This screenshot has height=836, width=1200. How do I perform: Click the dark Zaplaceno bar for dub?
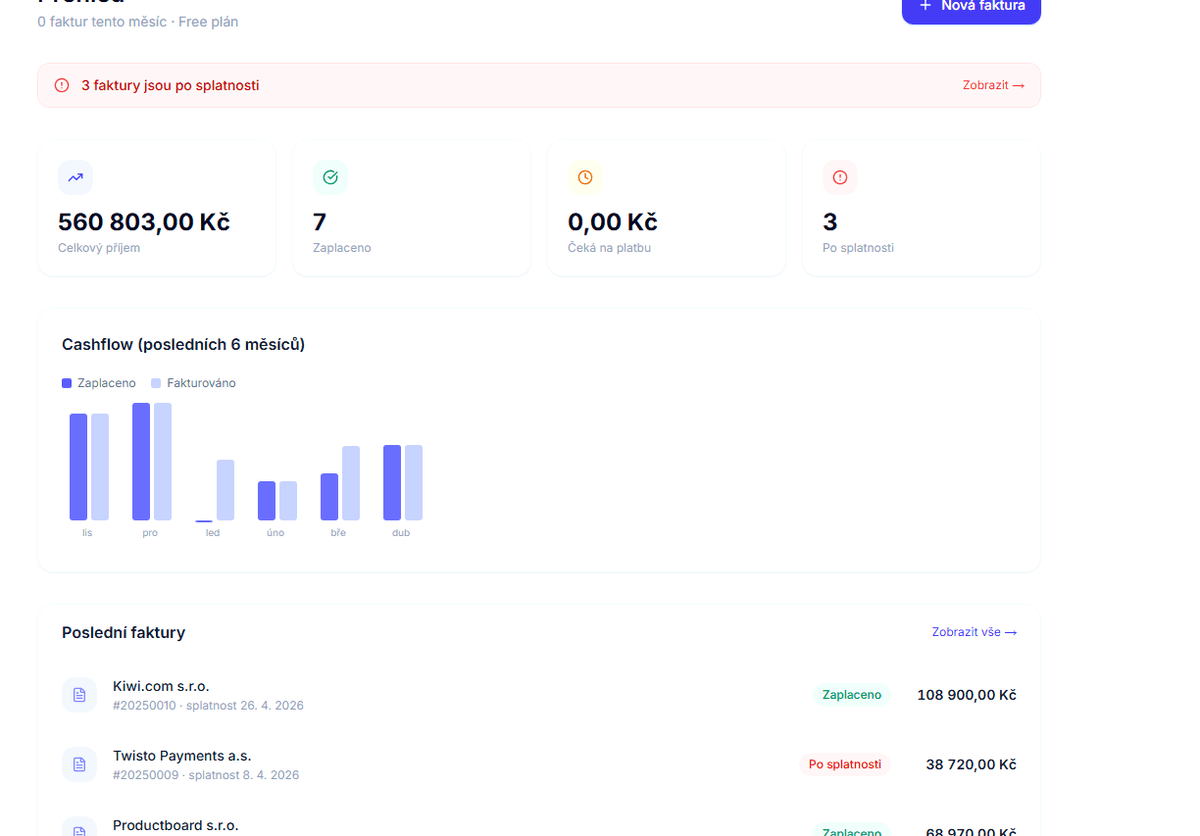point(392,483)
